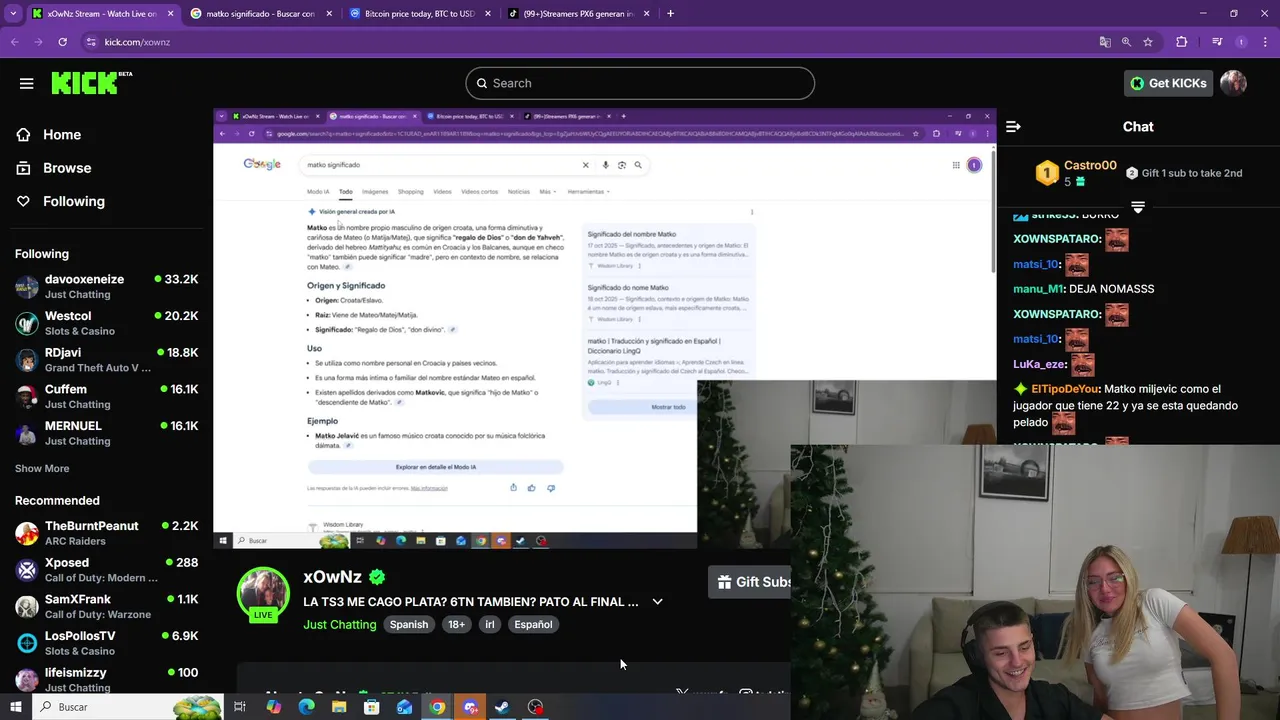Select the Just Chatting category link

click(x=340, y=624)
